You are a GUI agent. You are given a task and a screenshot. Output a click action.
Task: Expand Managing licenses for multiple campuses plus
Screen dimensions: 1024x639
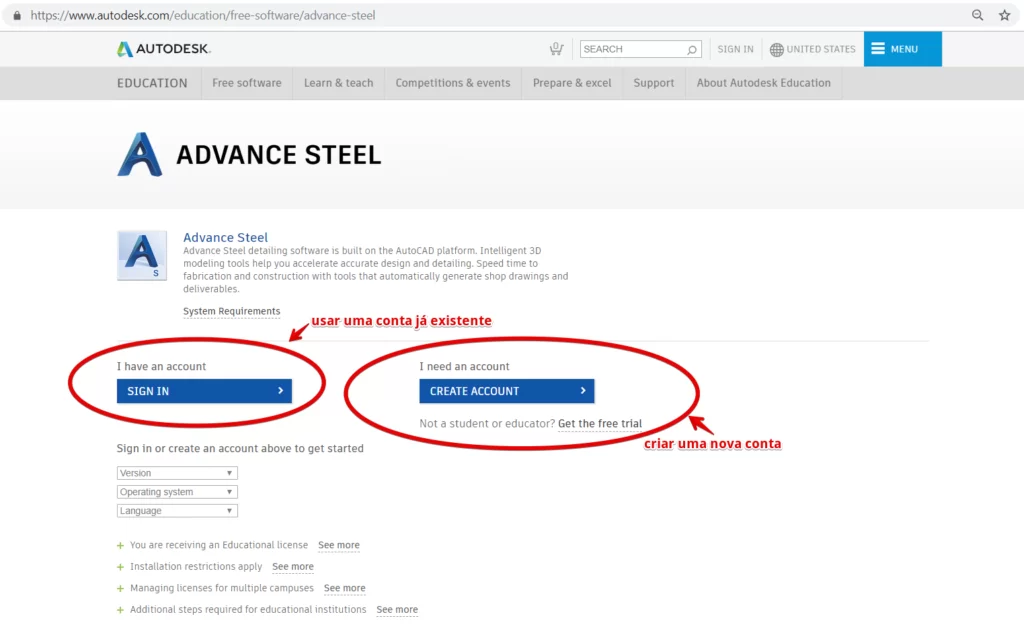(x=120, y=589)
